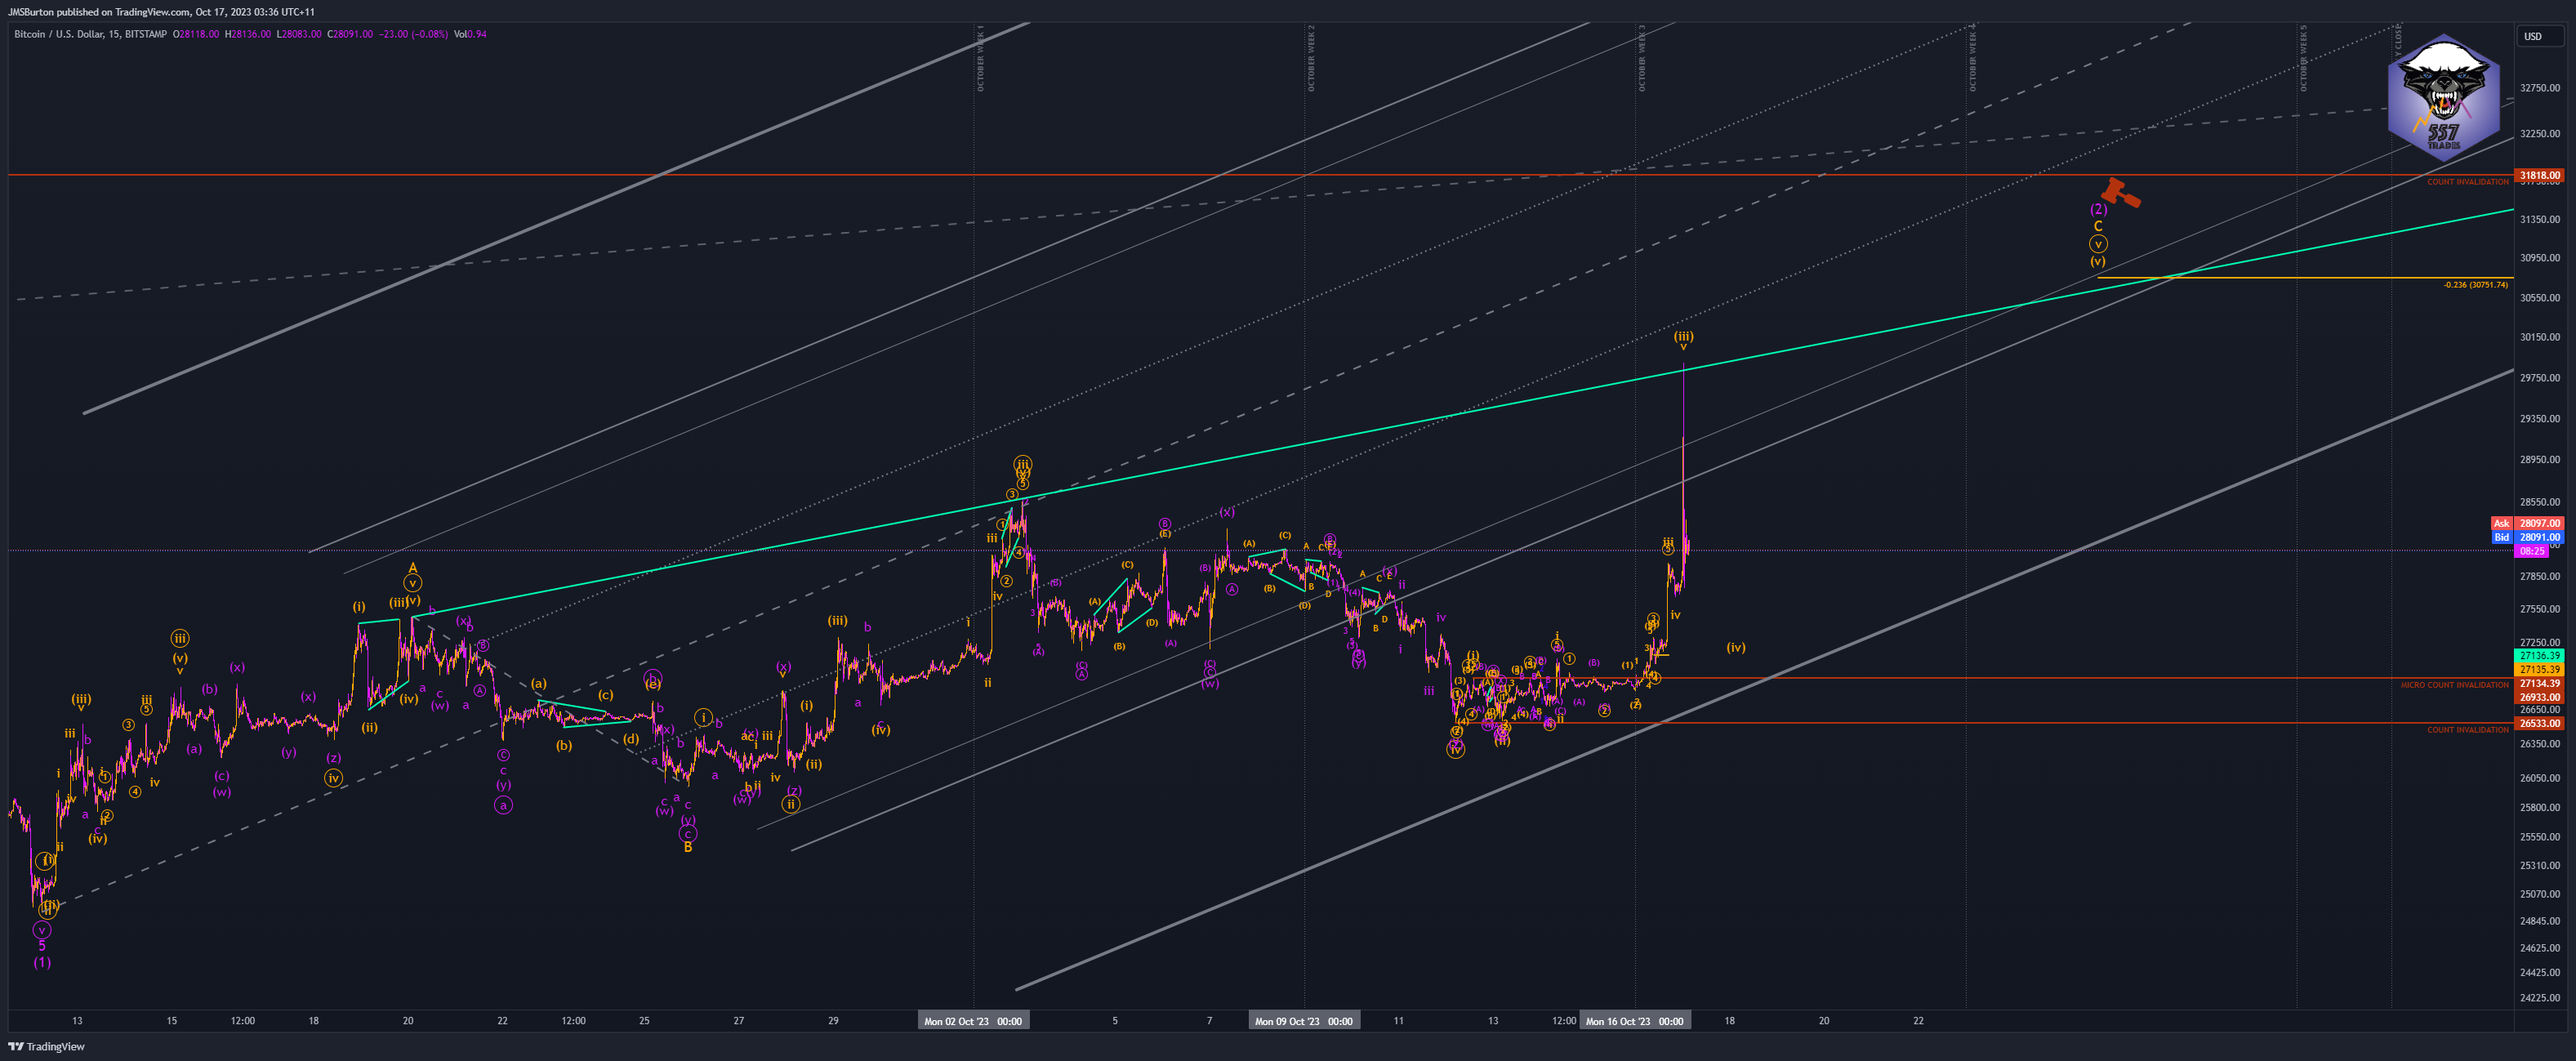Click the 26050.00 price axis tick
Screen dimensions: 2576x1061
point(2540,778)
